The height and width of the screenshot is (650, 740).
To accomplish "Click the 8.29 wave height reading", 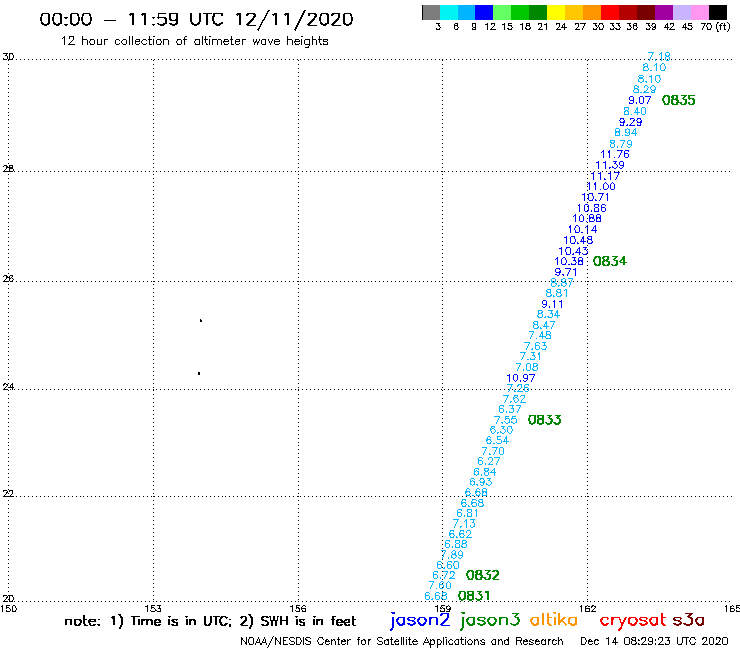I will click(644, 89).
